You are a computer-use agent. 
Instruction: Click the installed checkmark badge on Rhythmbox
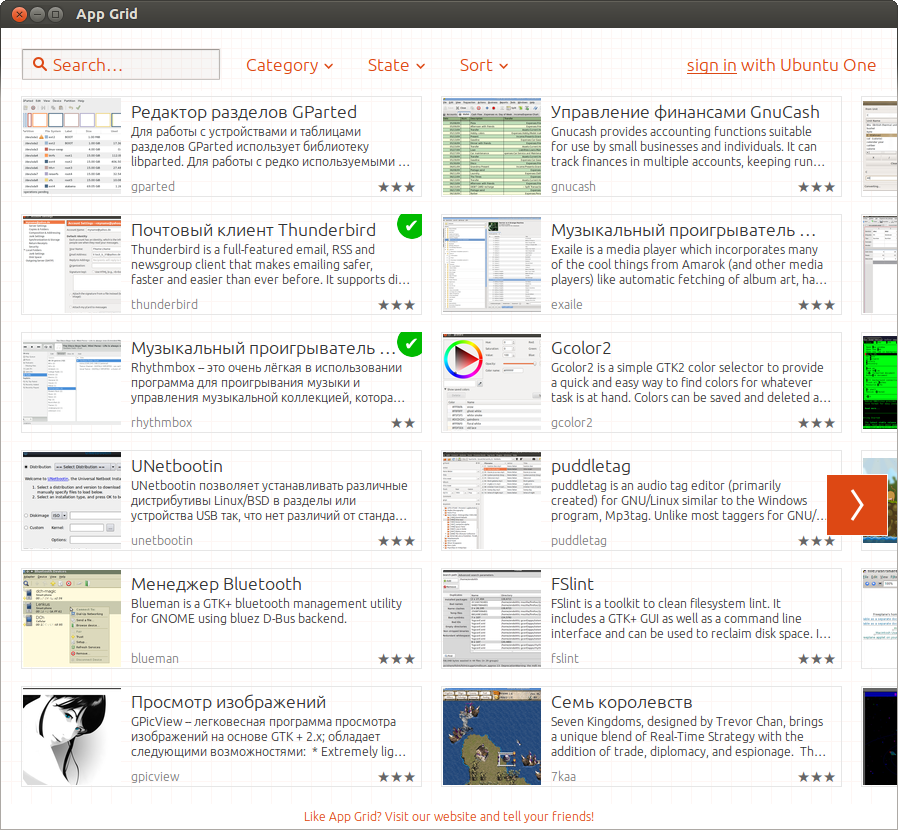[410, 344]
